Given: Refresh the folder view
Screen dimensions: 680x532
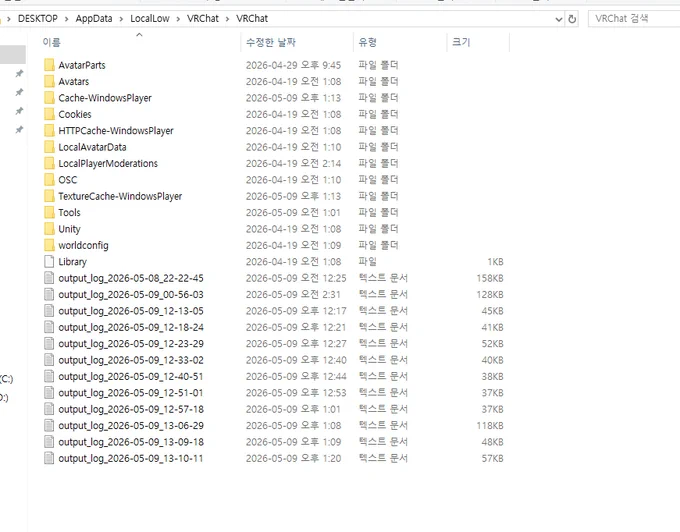Looking at the screenshot, I should (x=572, y=19).
